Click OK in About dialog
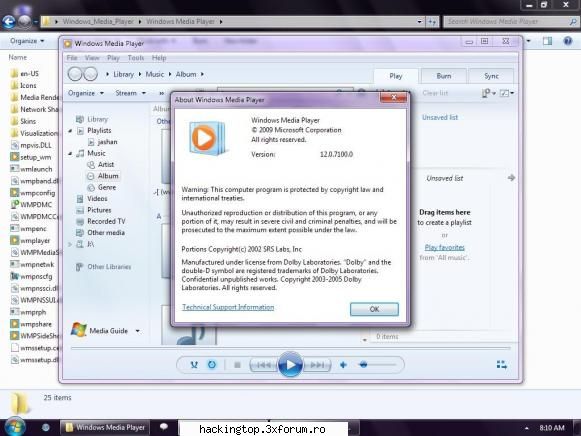The height and width of the screenshot is (436, 581). [374, 309]
